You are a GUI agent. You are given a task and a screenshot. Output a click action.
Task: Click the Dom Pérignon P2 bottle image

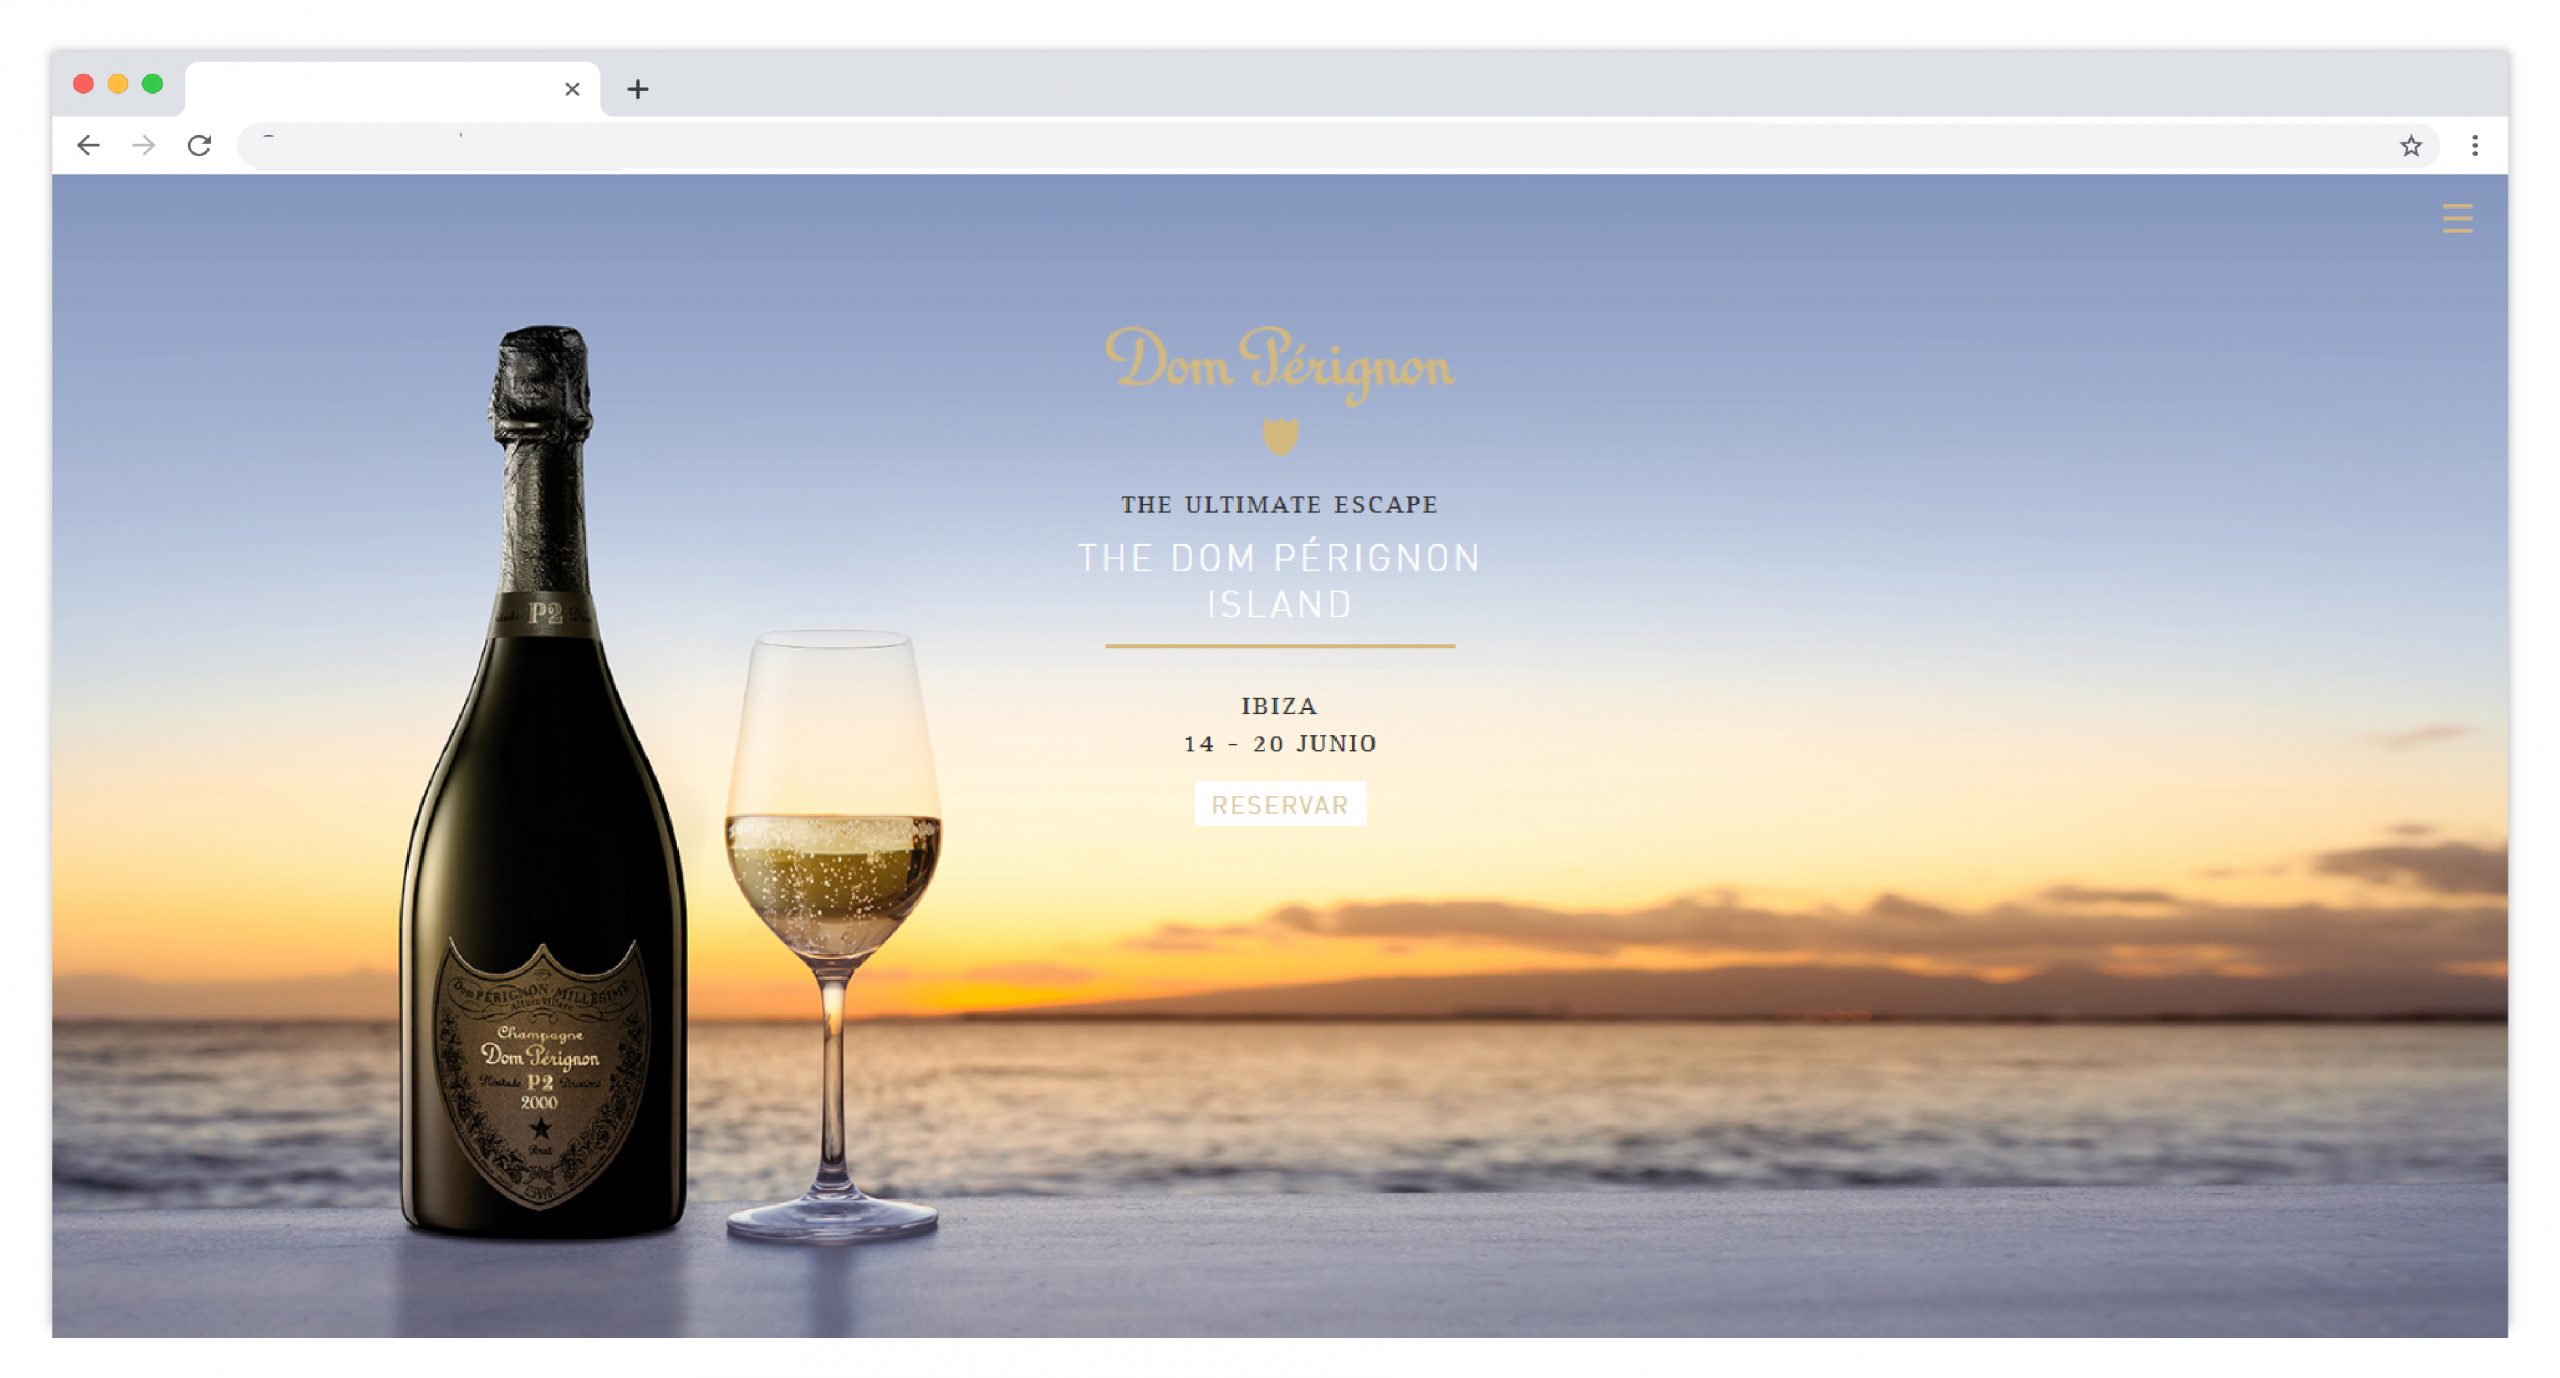coord(543,782)
